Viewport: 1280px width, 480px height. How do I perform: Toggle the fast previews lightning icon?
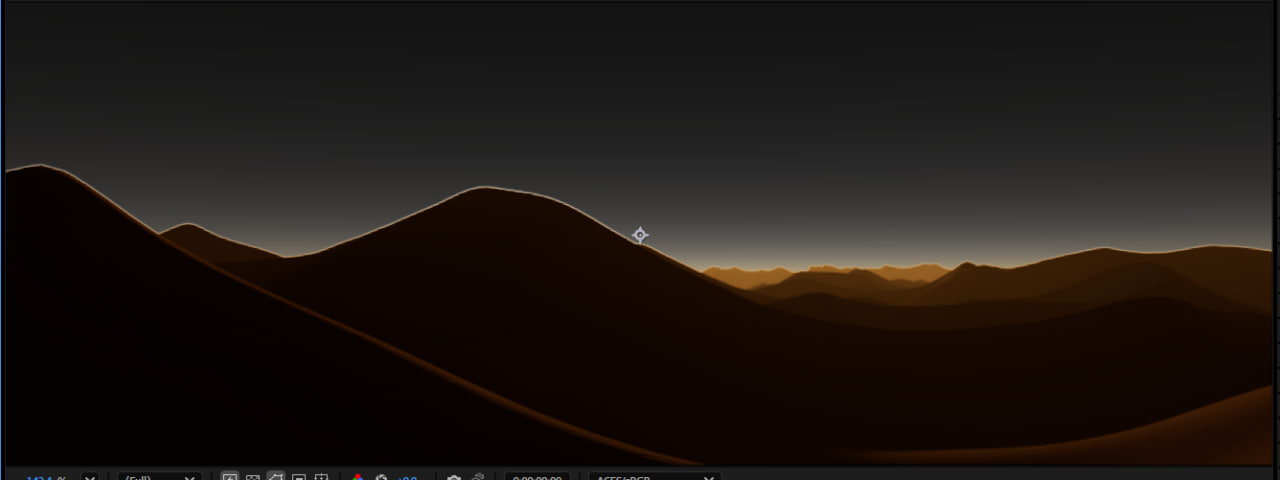(230, 477)
